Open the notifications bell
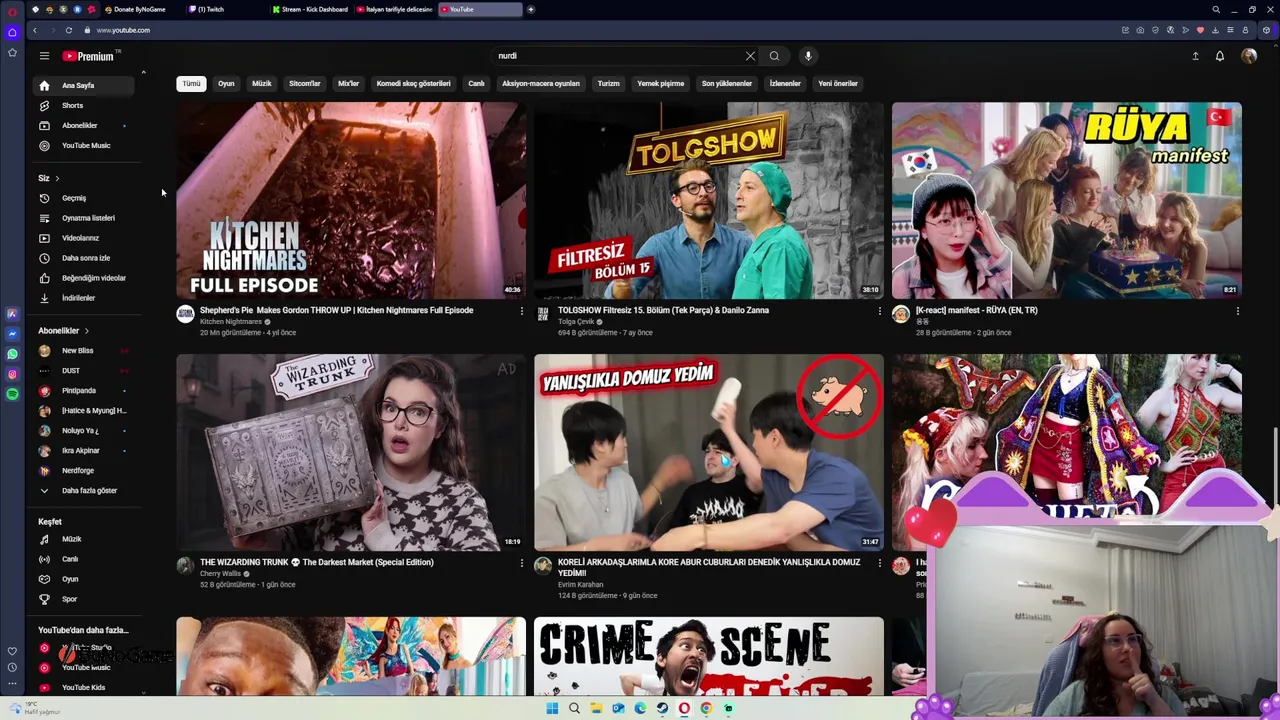This screenshot has width=1280, height=720. 1220,56
